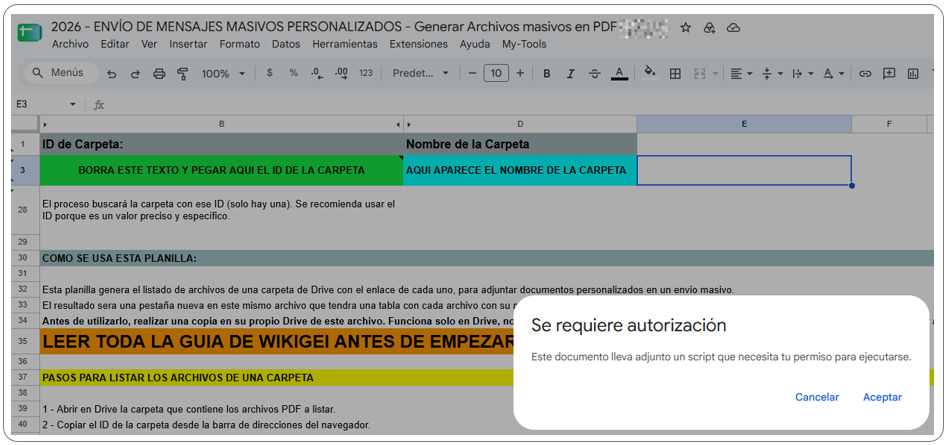Open the merge cells type arrow
The height and width of the screenshot is (445, 947).
[715, 74]
